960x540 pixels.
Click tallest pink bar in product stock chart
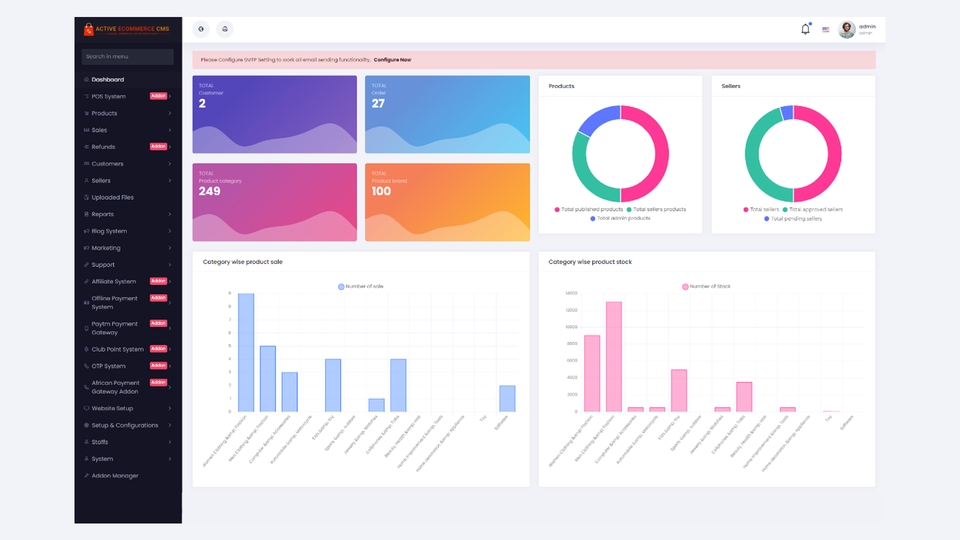[x=614, y=356]
